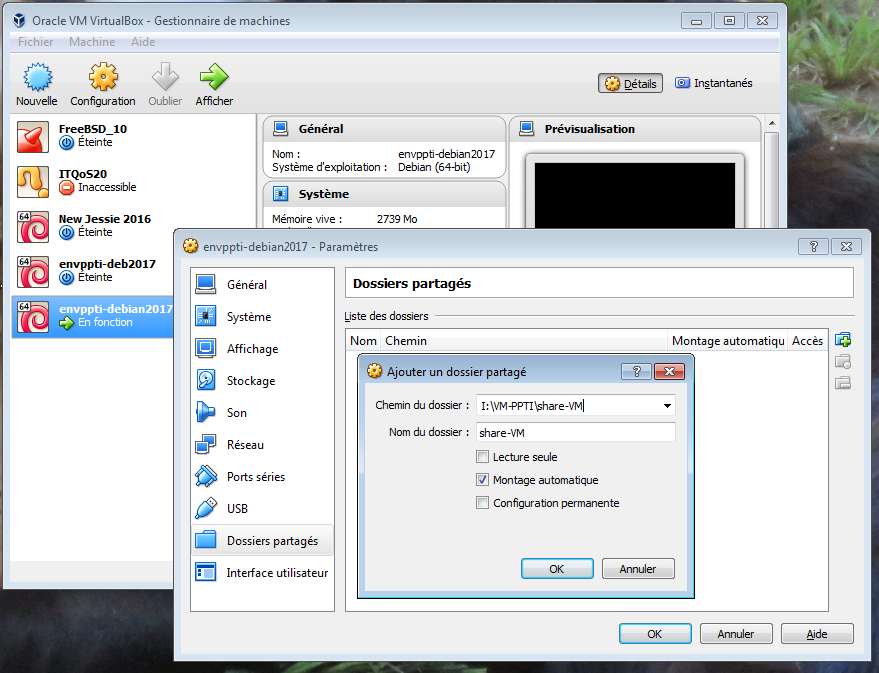This screenshot has width=879, height=673.
Task: Open the Réseau settings category
Action: pos(245,445)
